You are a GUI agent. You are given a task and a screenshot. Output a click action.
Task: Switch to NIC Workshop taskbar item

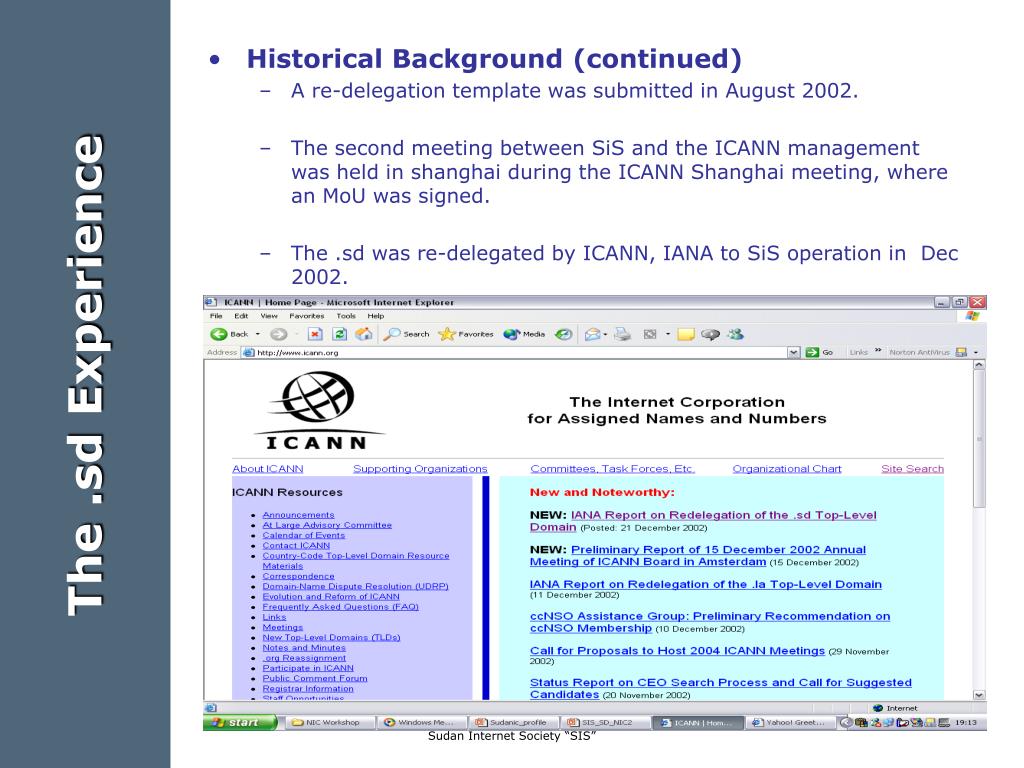coord(330,722)
